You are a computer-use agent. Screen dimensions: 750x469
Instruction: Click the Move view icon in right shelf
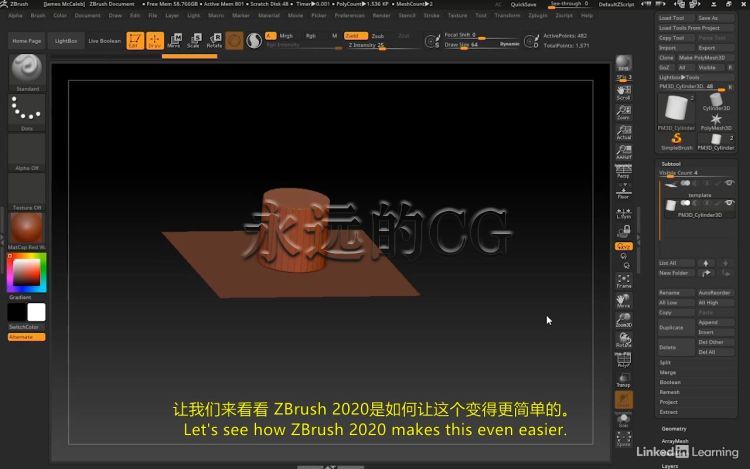click(x=624, y=301)
